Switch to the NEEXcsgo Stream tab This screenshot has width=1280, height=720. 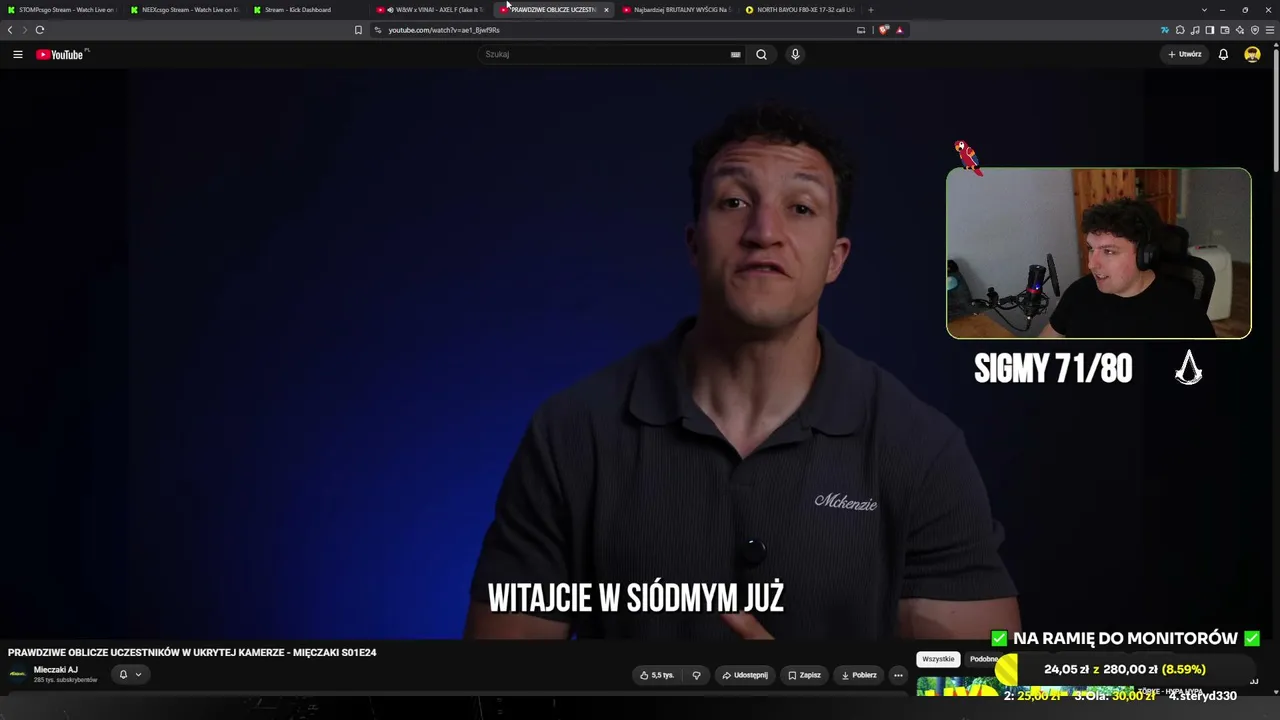click(x=185, y=10)
